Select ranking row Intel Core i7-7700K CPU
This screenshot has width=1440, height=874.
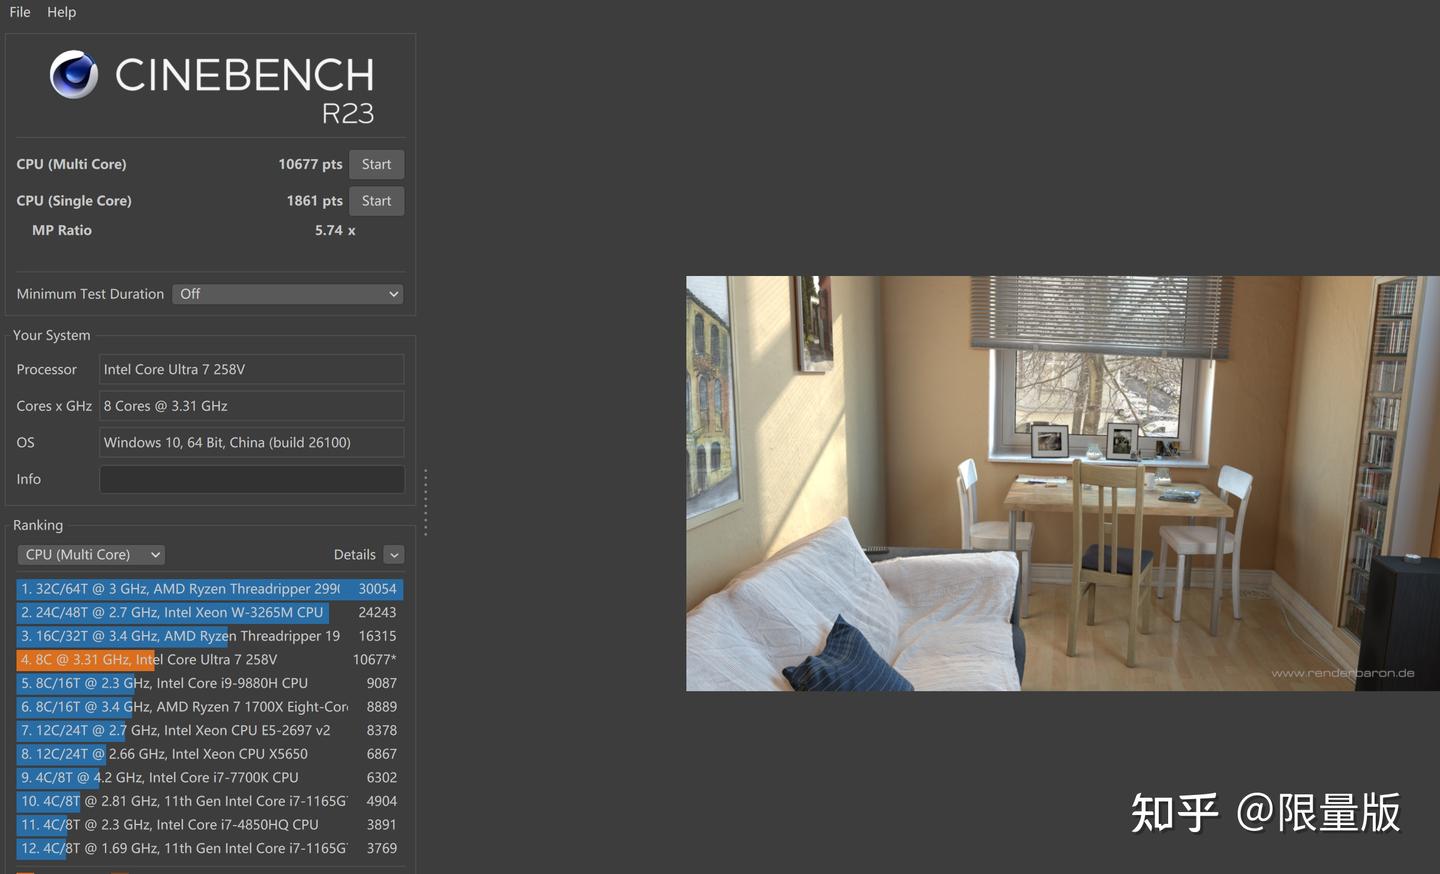point(210,777)
